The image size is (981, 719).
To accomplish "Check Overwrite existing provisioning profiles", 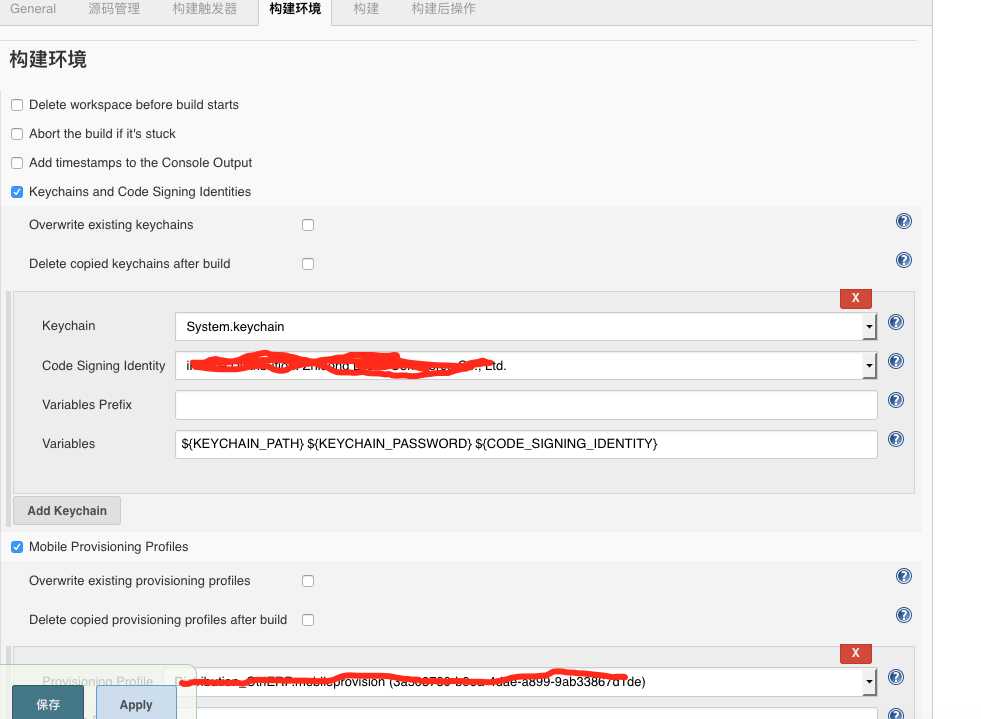I will pos(308,581).
